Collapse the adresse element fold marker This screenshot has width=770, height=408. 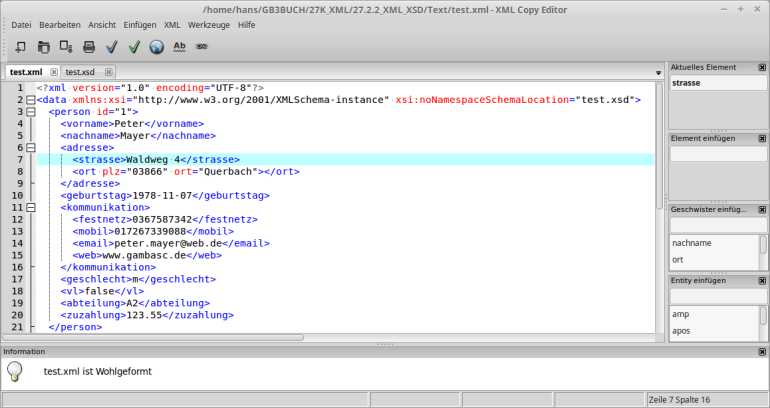pyautogui.click(x=31, y=147)
